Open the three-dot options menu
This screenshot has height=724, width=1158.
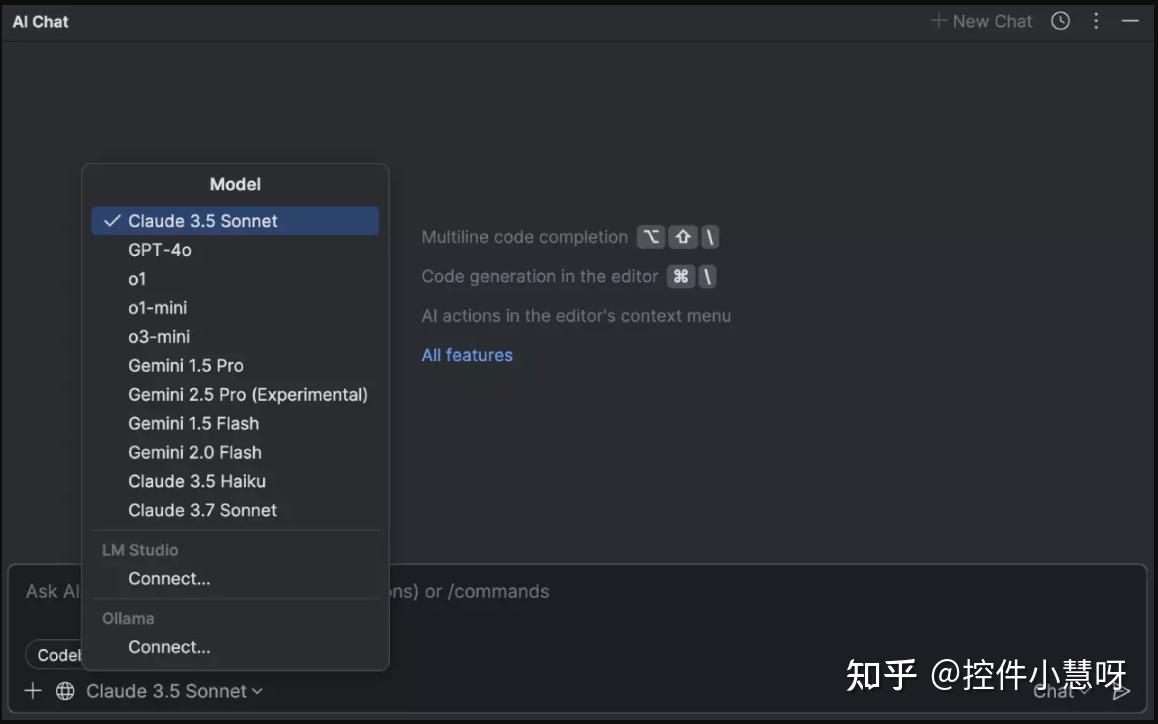[x=1096, y=20]
